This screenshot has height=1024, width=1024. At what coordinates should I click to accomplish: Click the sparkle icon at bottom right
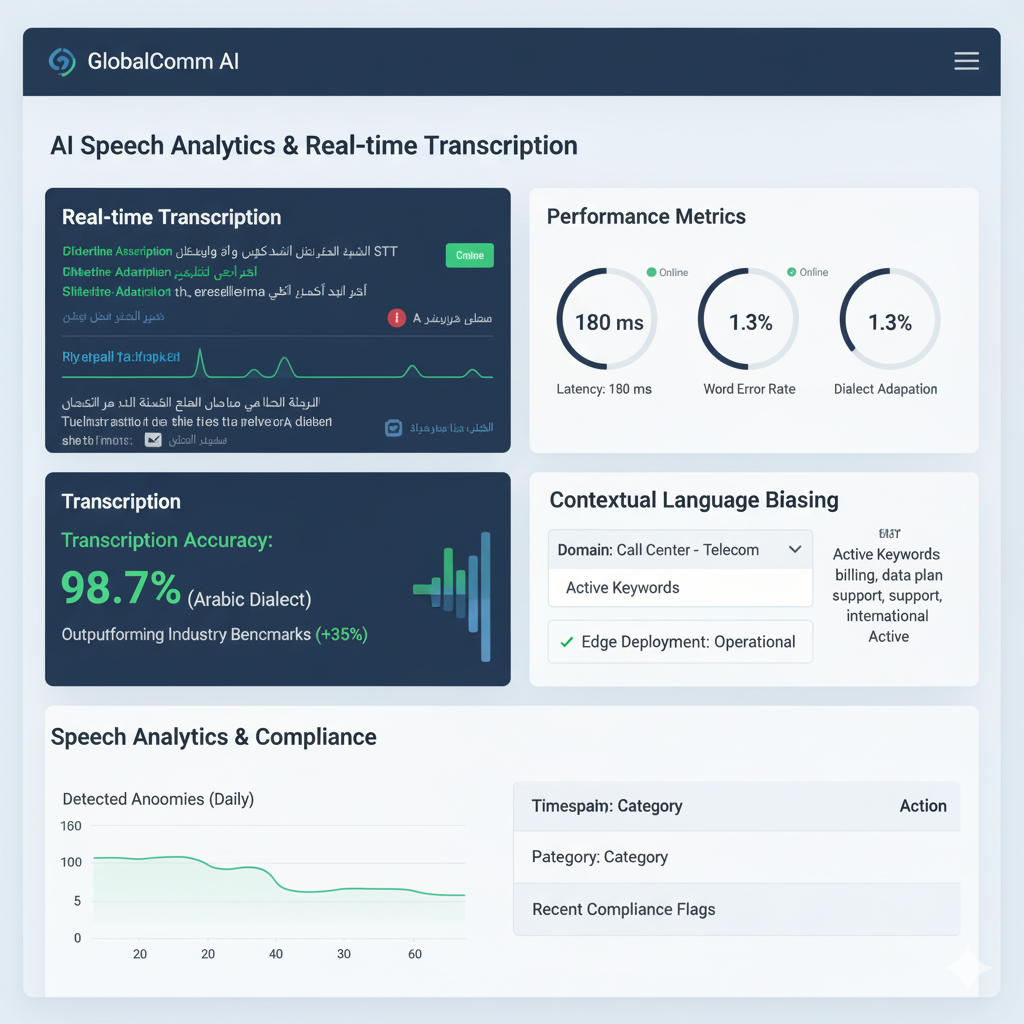tap(969, 968)
